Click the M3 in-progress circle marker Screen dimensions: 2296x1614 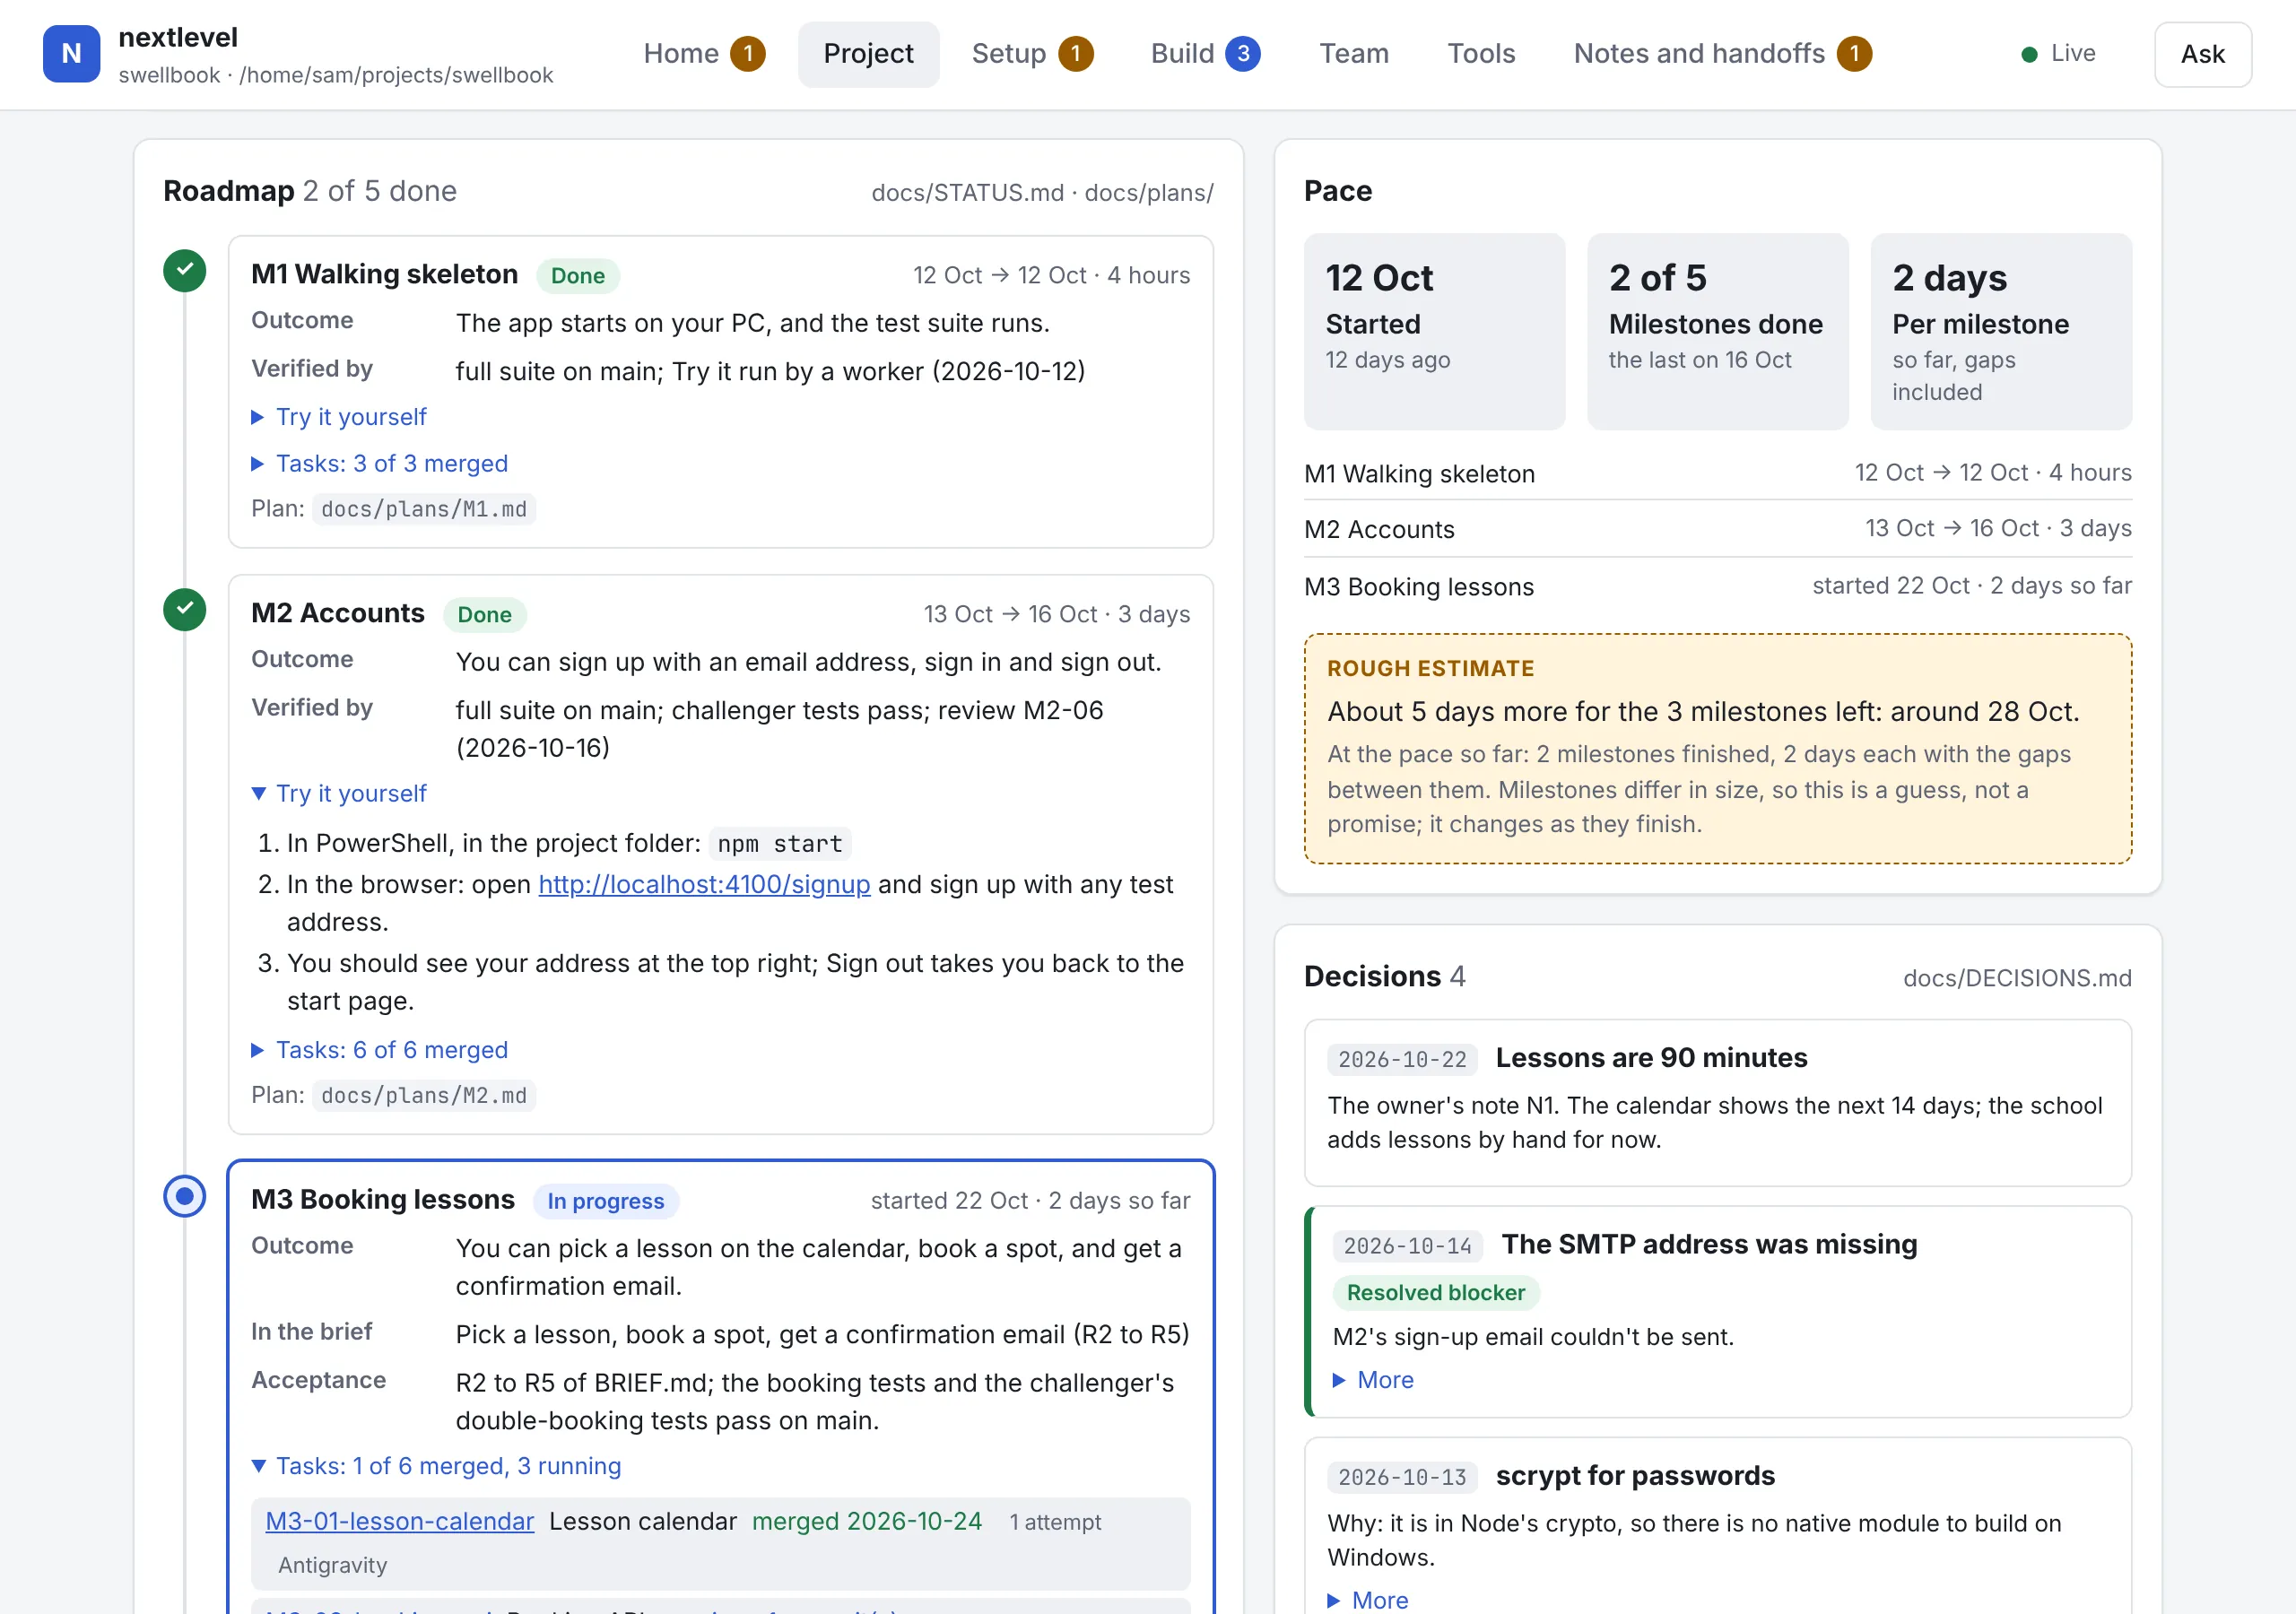tap(185, 1196)
